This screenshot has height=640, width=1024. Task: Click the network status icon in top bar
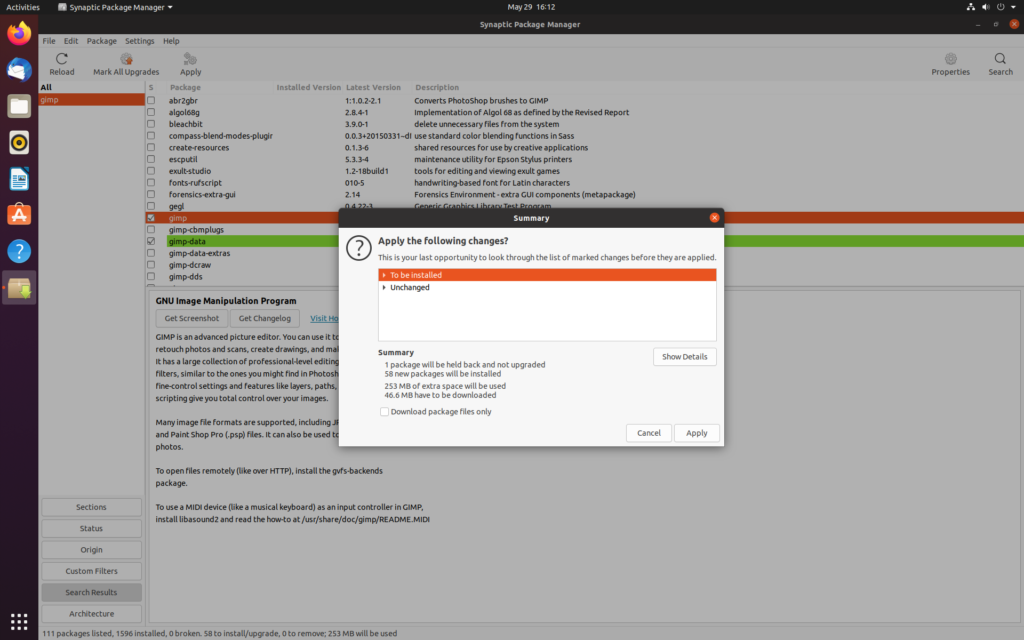click(x=970, y=7)
